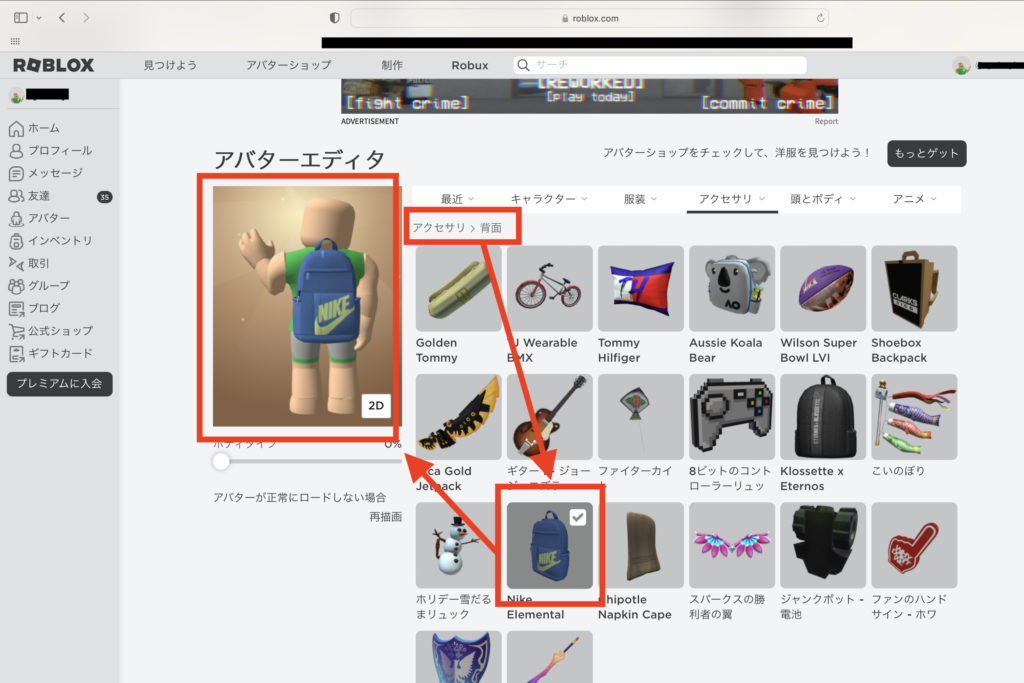Select the Chipotle Napkin Cape accessory

coord(641,545)
